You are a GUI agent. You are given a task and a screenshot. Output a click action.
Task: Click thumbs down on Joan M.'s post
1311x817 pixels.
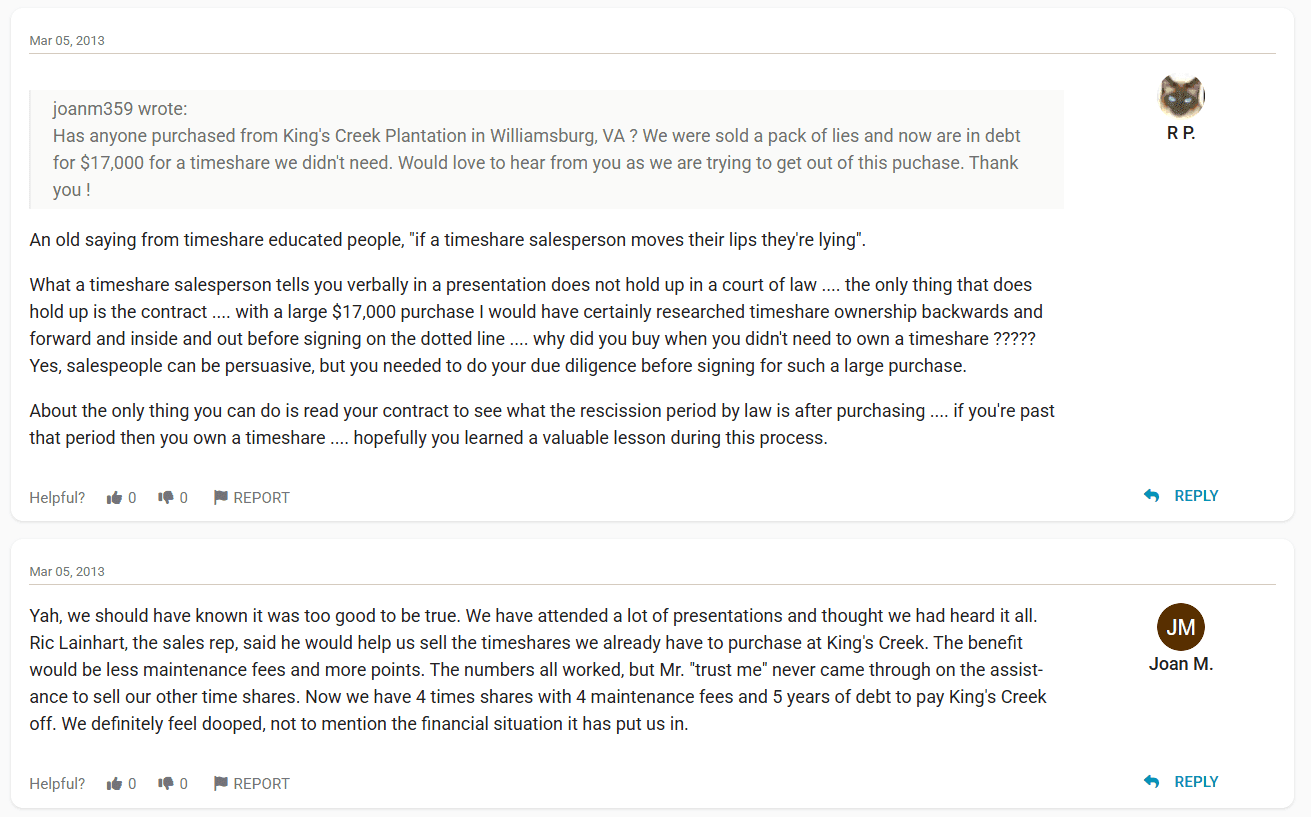click(x=165, y=784)
